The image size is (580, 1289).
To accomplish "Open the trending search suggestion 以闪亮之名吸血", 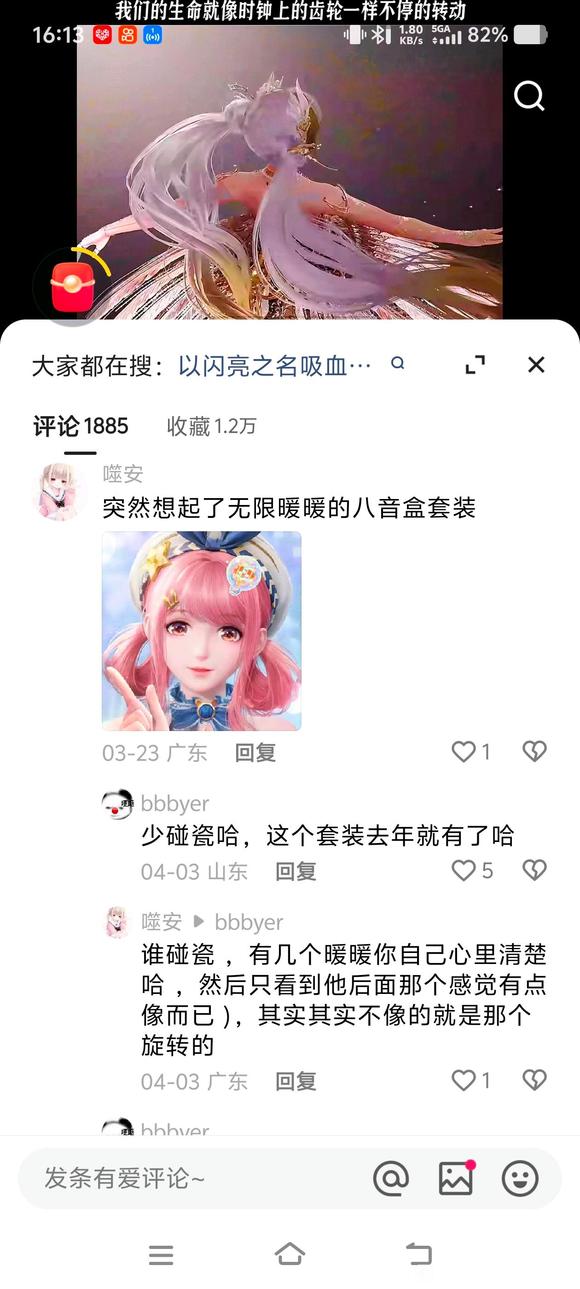I will tap(275, 365).
